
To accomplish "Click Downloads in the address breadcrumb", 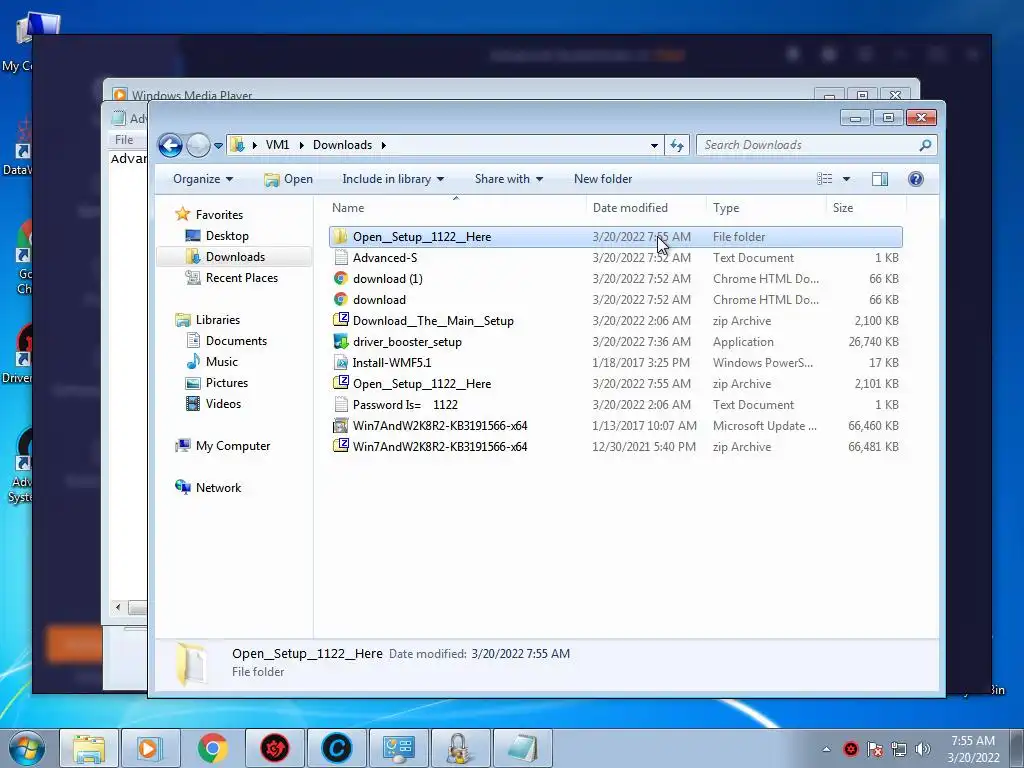I will 342,145.
